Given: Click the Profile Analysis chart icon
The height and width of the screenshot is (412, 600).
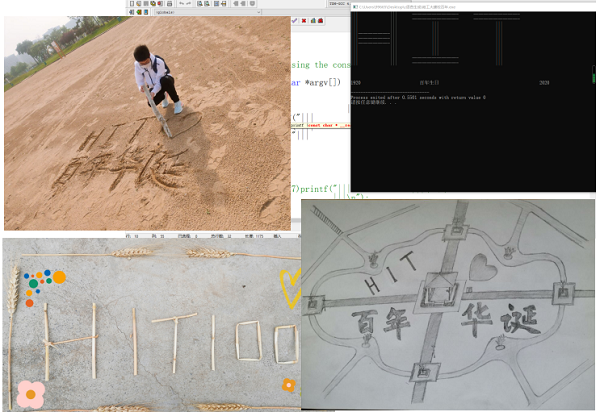Looking at the screenshot, I should point(313,21).
